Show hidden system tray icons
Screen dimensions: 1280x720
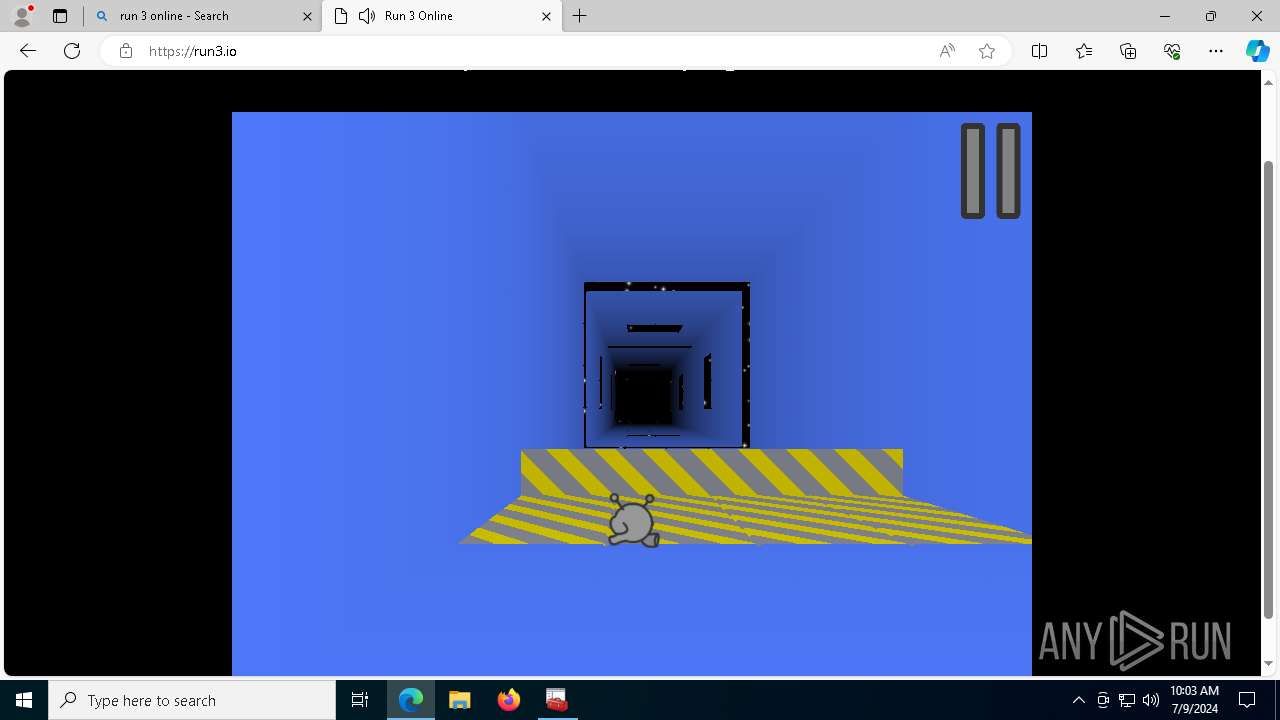[x=1078, y=700]
